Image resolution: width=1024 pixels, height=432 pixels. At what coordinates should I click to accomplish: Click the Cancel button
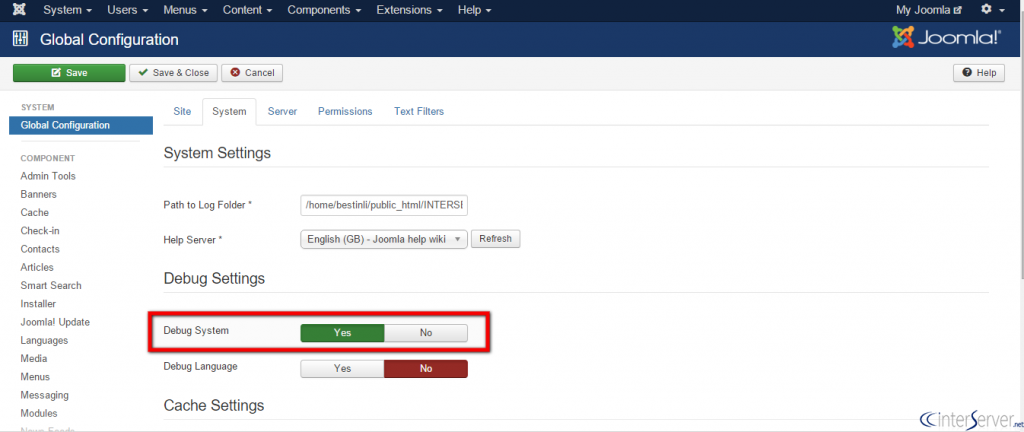(252, 72)
